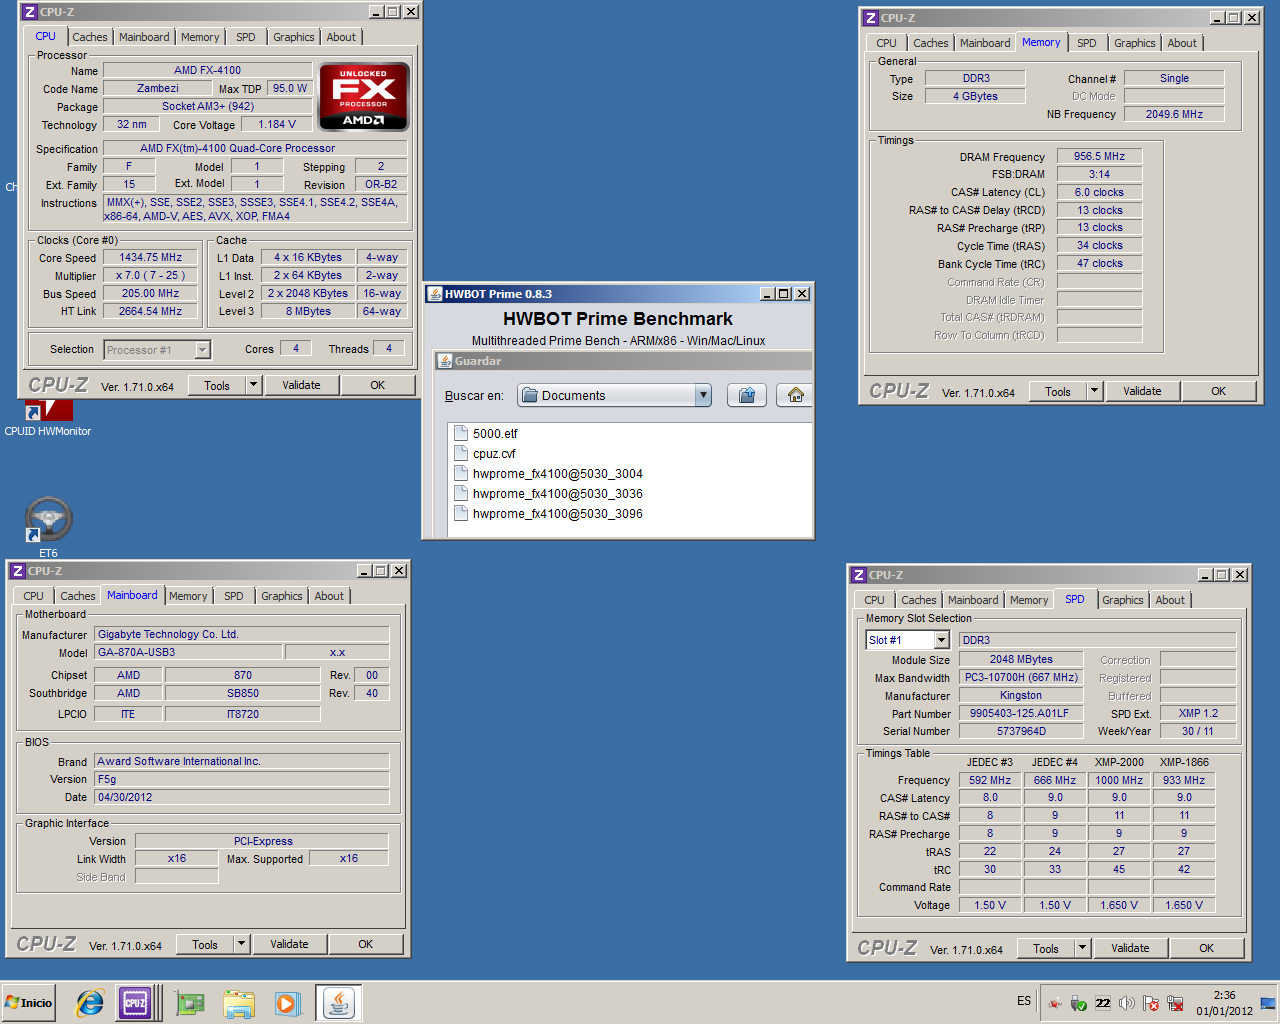Image resolution: width=1280 pixels, height=1024 pixels.
Task: Click the home folder icon in the Guardar dialog
Action: point(796,395)
